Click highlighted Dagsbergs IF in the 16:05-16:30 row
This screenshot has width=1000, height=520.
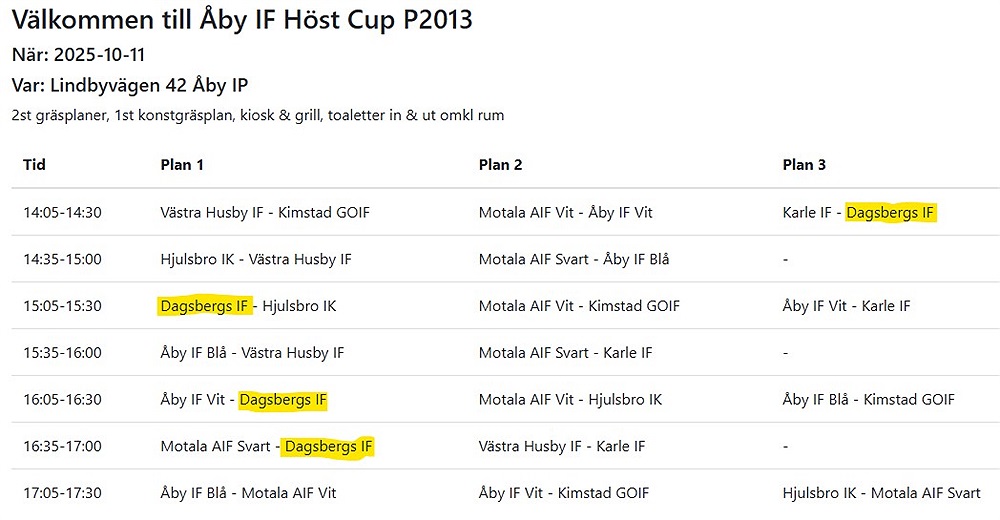tap(283, 400)
